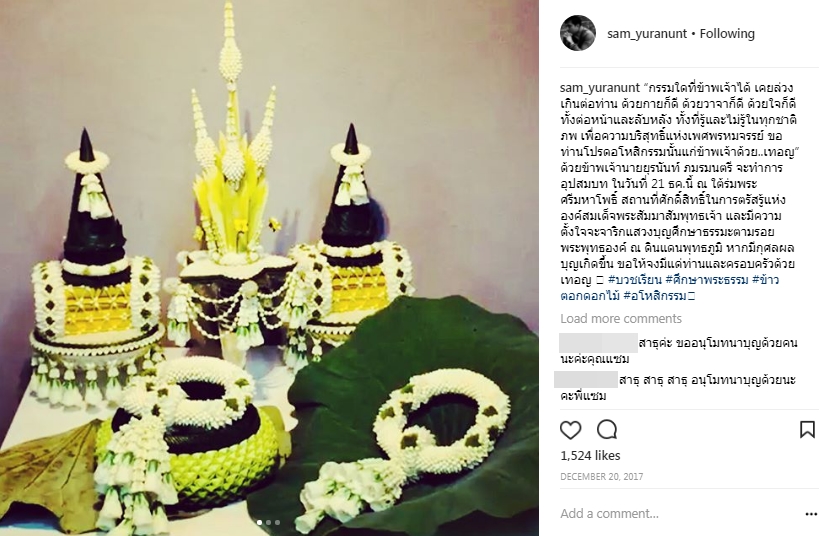Open sam_yuranunt username in the header
820x536 pixels.
point(647,33)
